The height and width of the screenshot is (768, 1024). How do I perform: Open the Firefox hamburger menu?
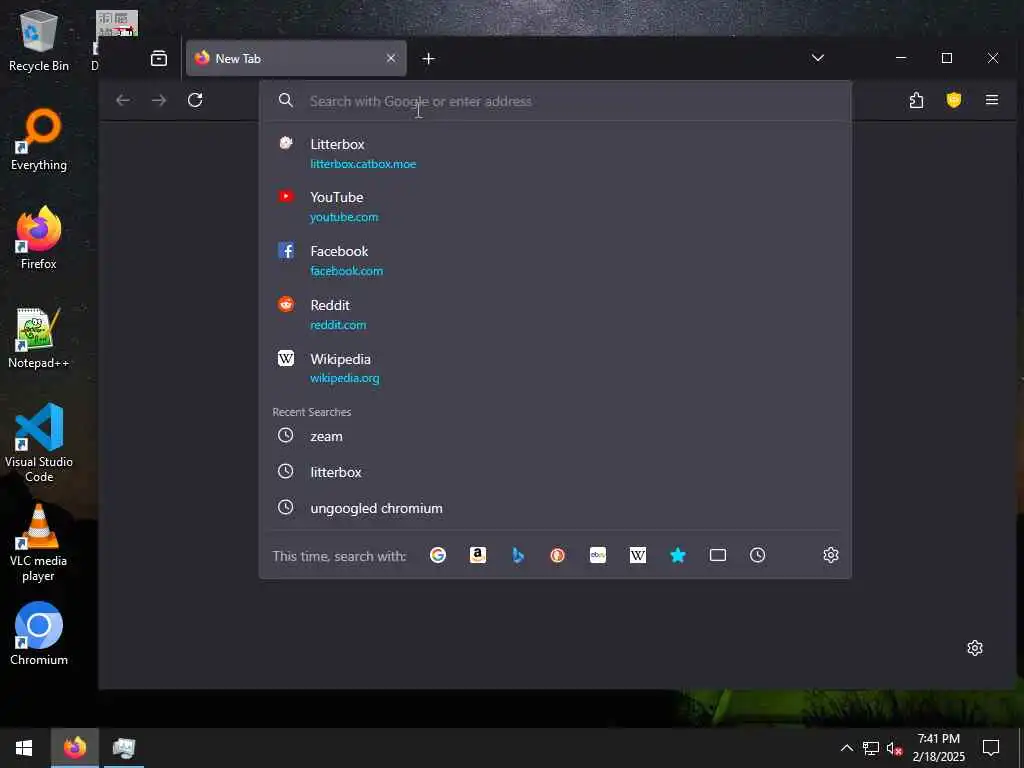tap(992, 100)
